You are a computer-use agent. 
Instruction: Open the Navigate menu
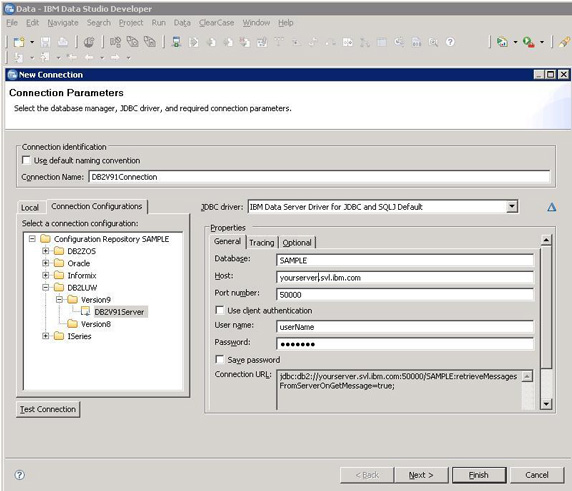(63, 23)
